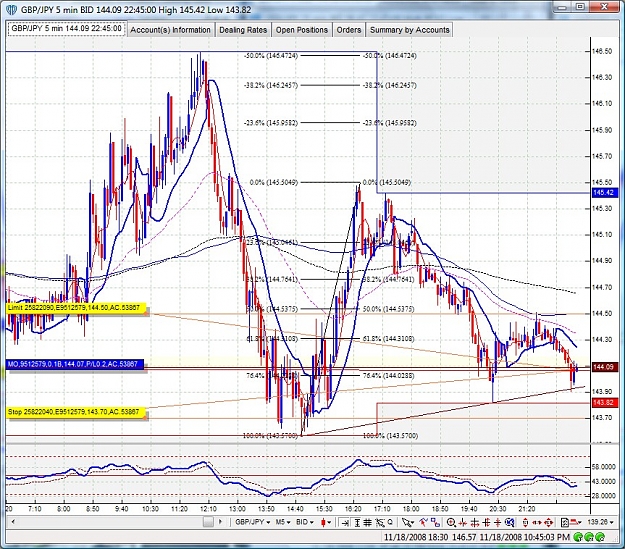Select the yellow Stop order label at 143.70
Screen dimensions: 625x549
(x=77, y=412)
